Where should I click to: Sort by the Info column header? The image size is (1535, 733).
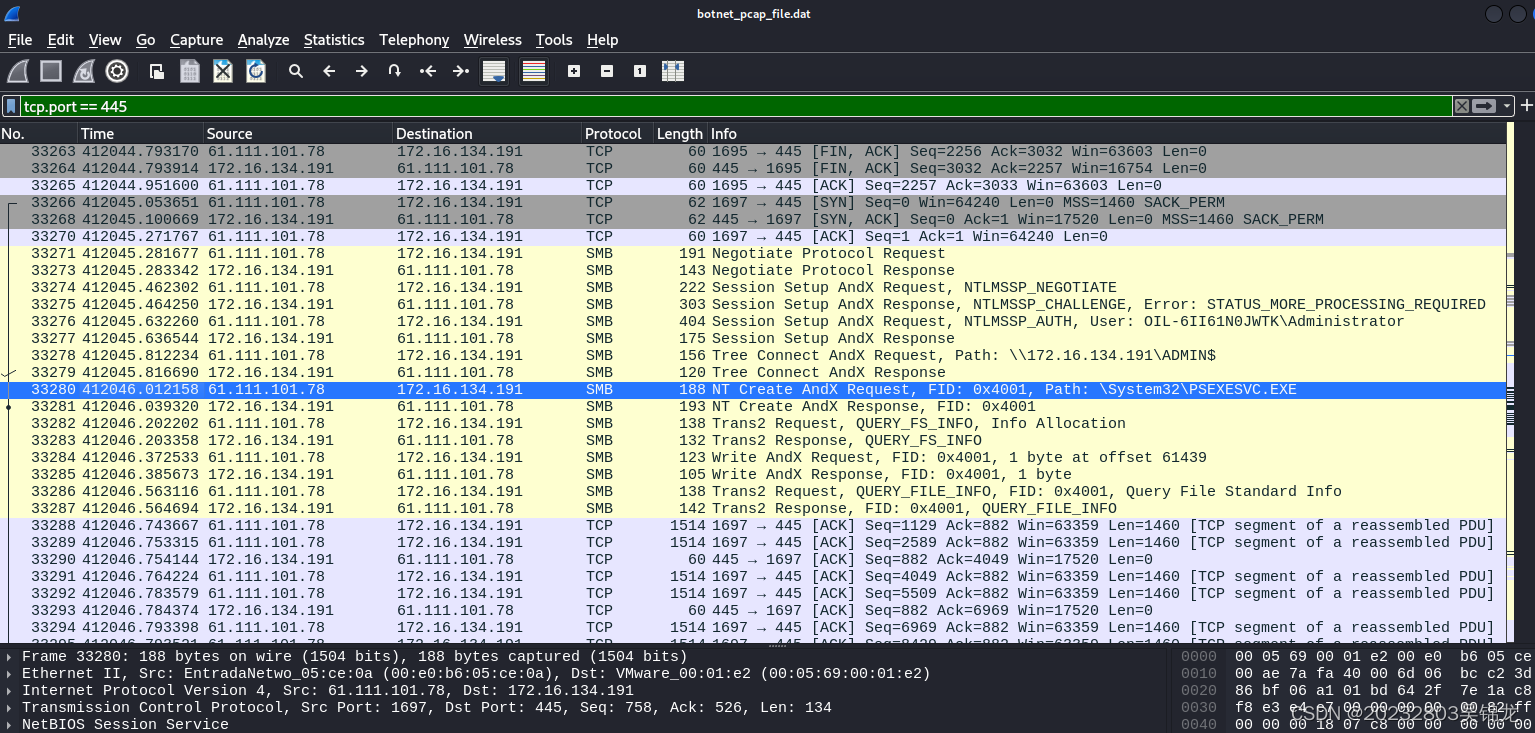[x=1105, y=133]
